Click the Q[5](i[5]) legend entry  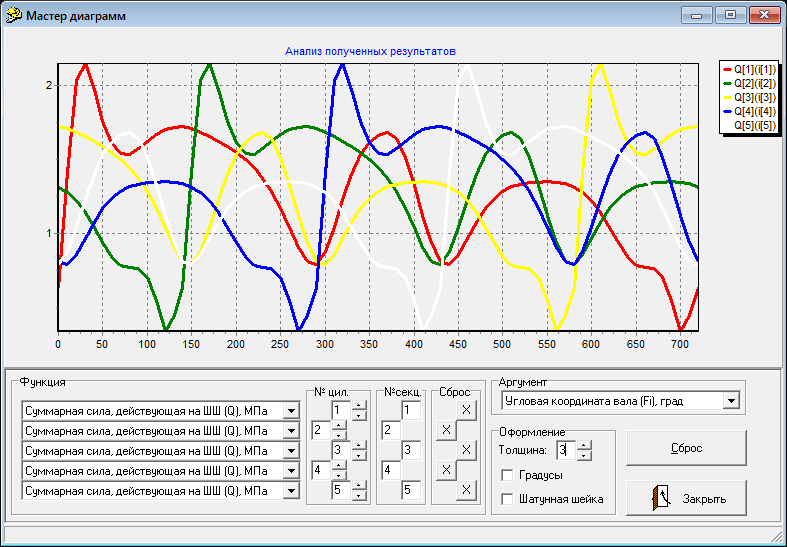tap(754, 125)
